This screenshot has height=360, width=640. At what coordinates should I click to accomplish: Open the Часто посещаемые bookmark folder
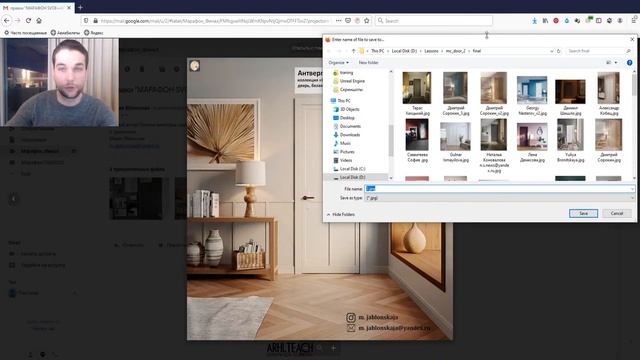click(x=25, y=33)
